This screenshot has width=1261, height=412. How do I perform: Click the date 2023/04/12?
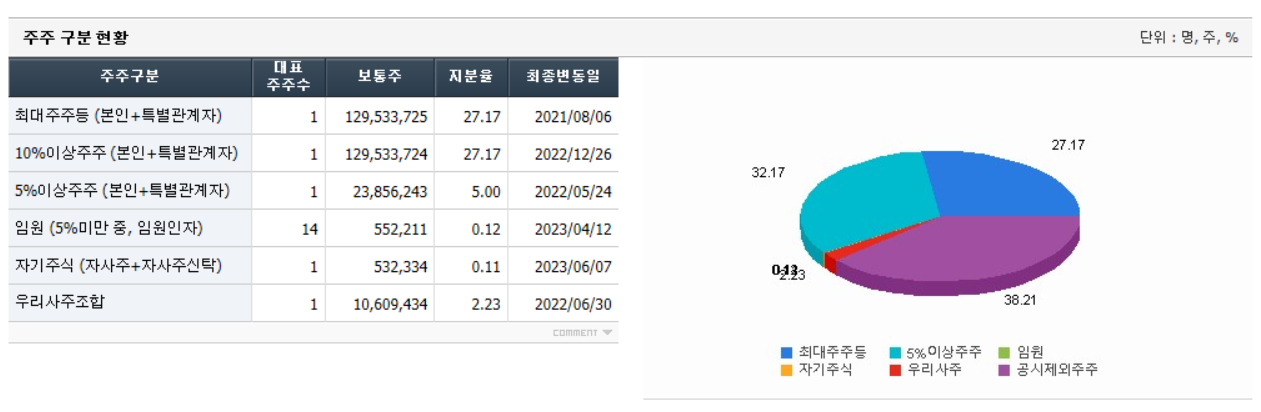pyautogui.click(x=574, y=229)
